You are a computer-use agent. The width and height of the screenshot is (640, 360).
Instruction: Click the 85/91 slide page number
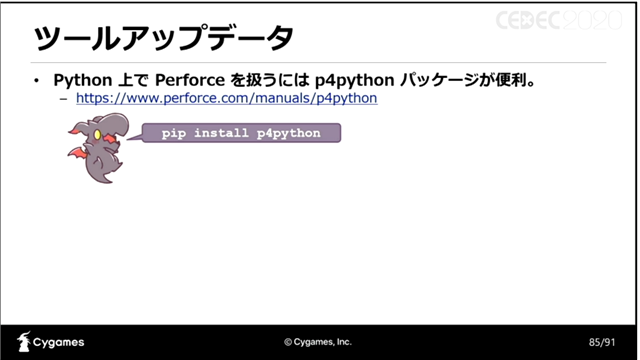pyautogui.click(x=602, y=342)
